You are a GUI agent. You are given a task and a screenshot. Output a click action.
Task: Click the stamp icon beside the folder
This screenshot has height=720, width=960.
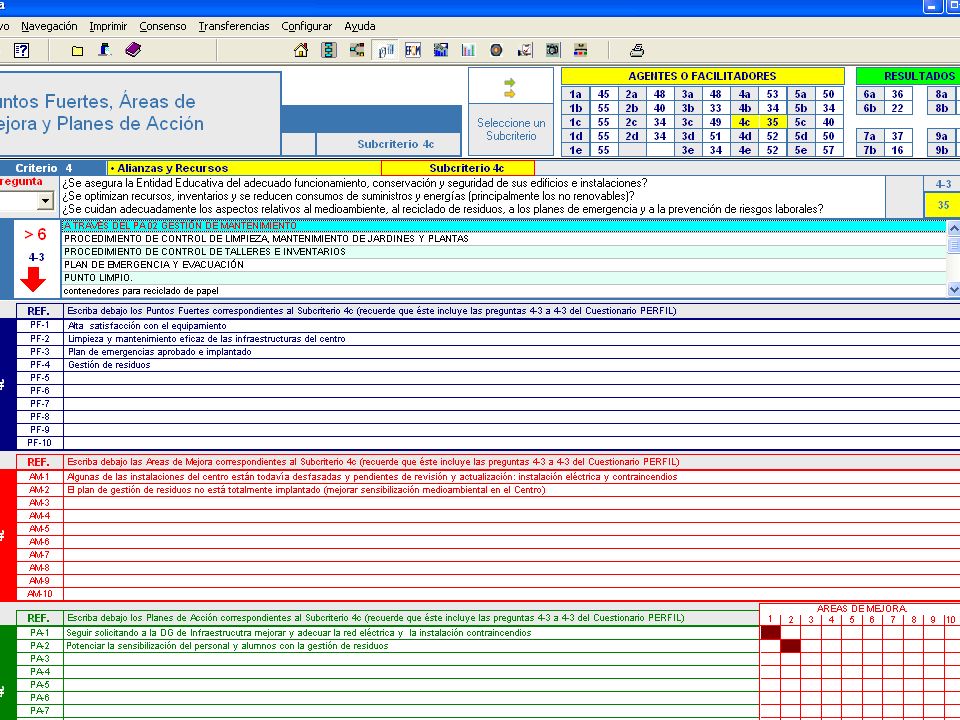[x=105, y=50]
